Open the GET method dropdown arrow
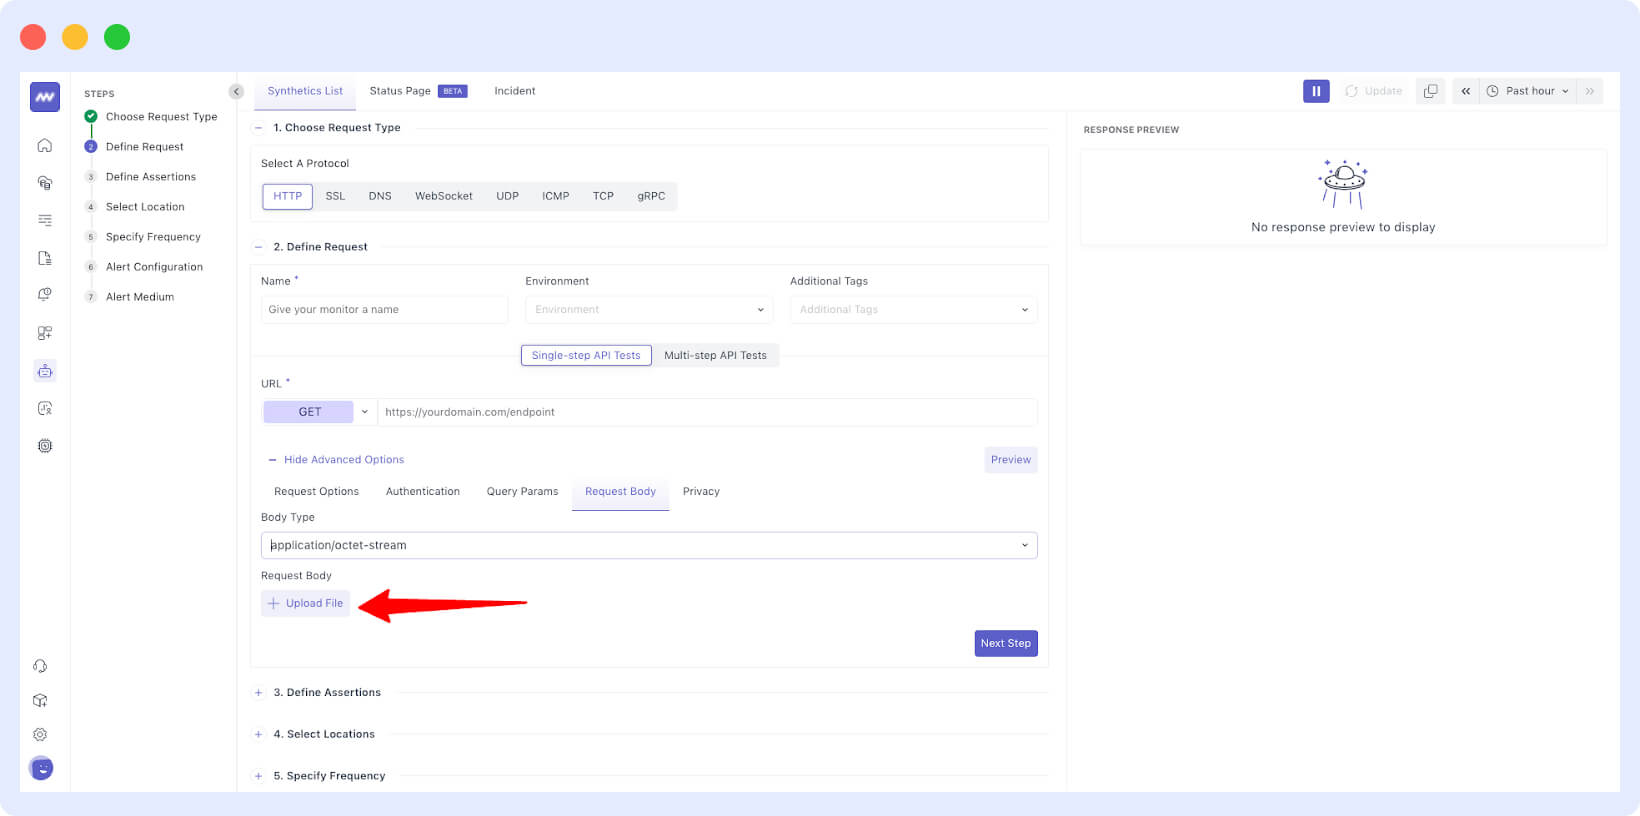 [365, 412]
